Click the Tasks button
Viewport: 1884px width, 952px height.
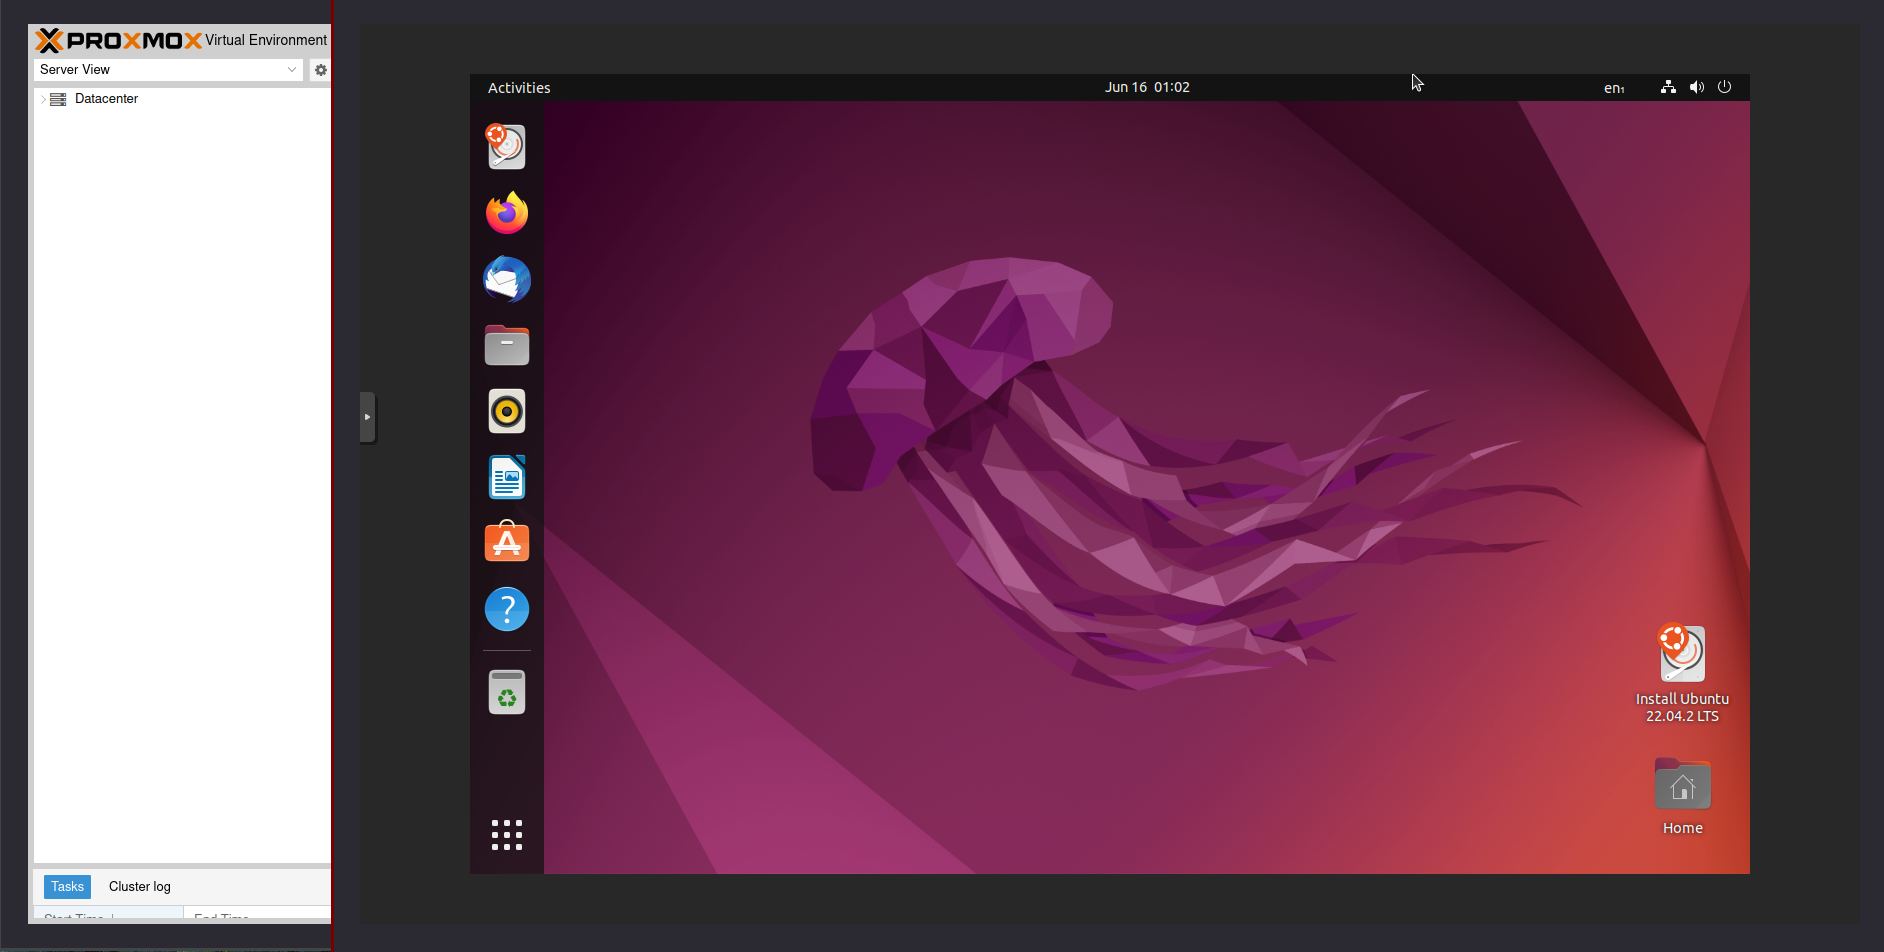(x=66, y=886)
